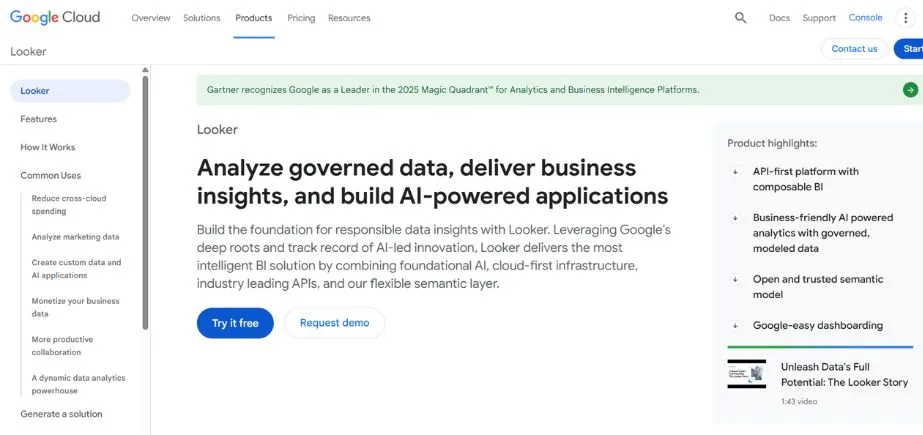Select How It Works in sidebar
This screenshot has height=435, width=923.
(x=48, y=147)
